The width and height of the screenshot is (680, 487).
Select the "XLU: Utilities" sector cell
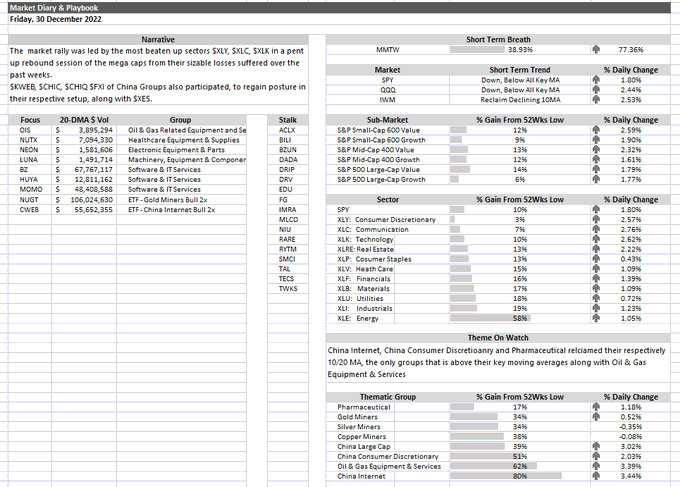click(x=361, y=298)
